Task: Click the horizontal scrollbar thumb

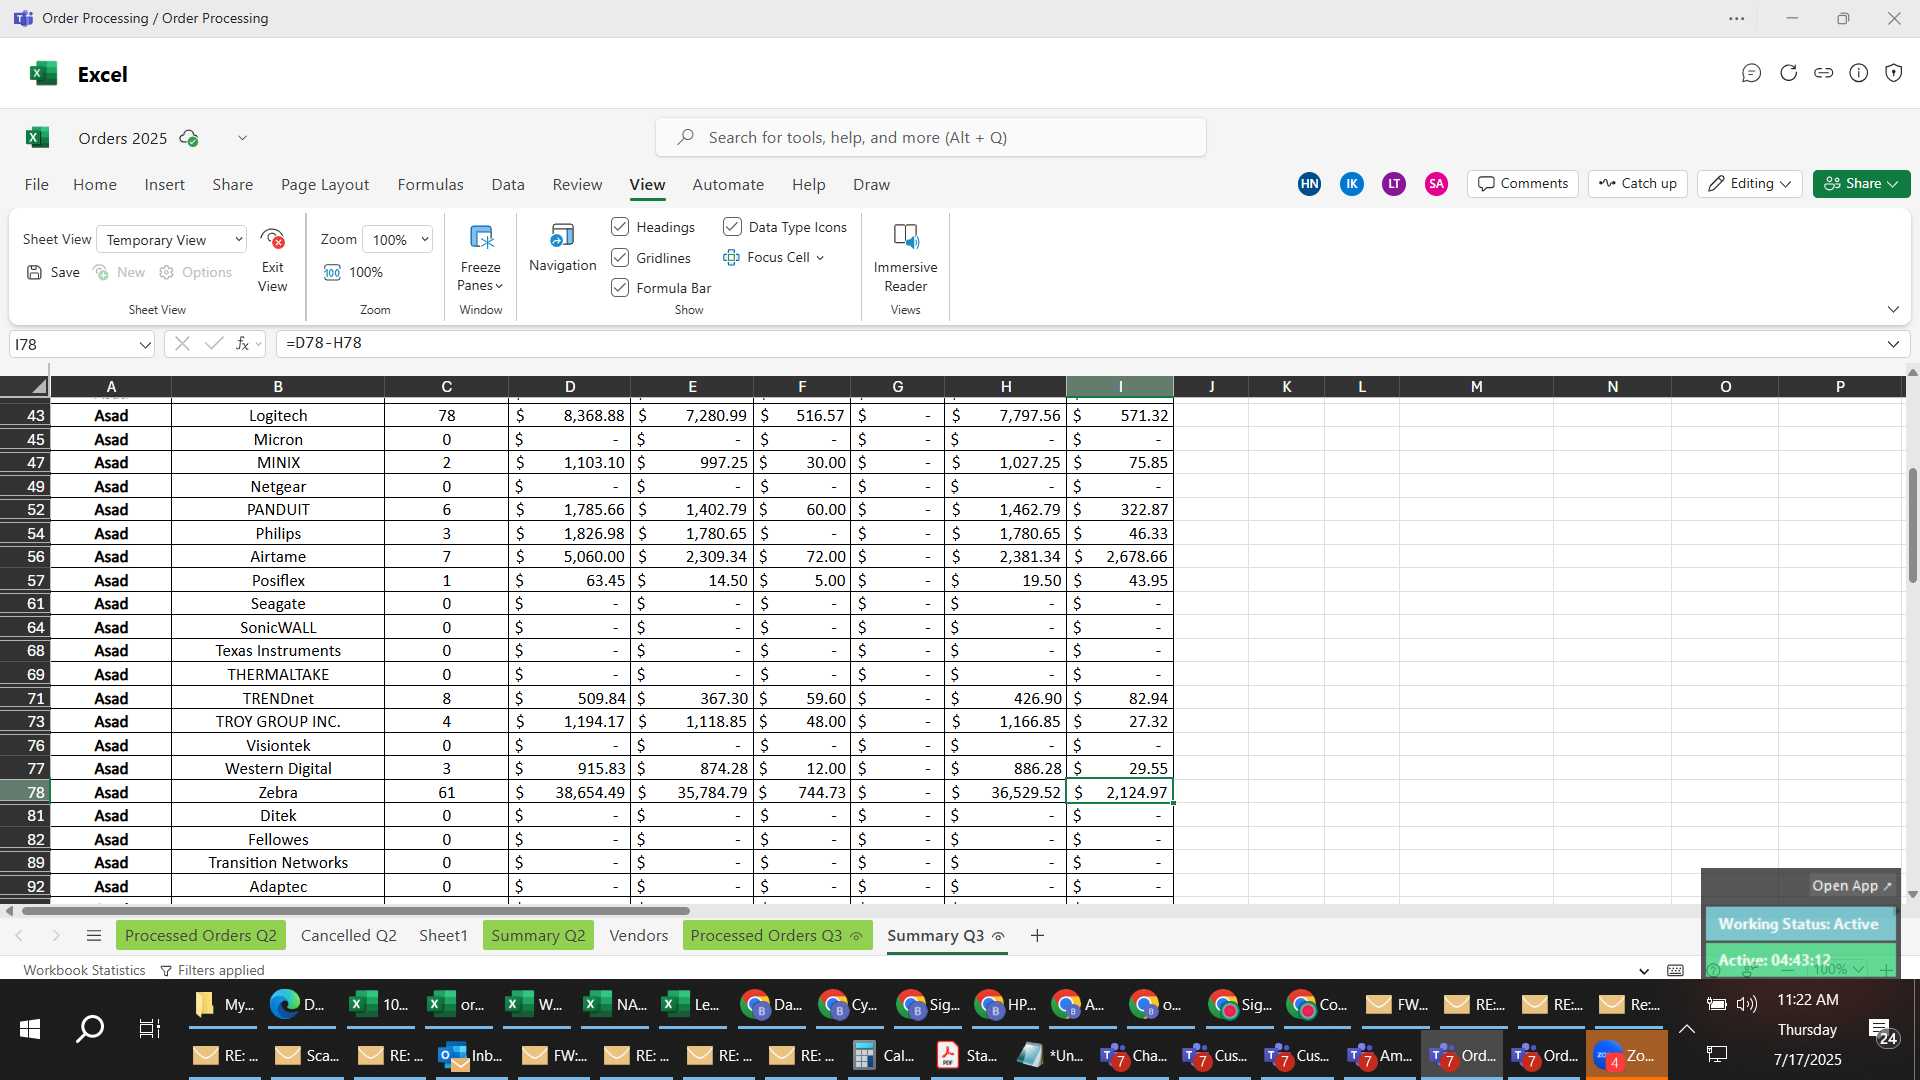Action: tap(355, 910)
